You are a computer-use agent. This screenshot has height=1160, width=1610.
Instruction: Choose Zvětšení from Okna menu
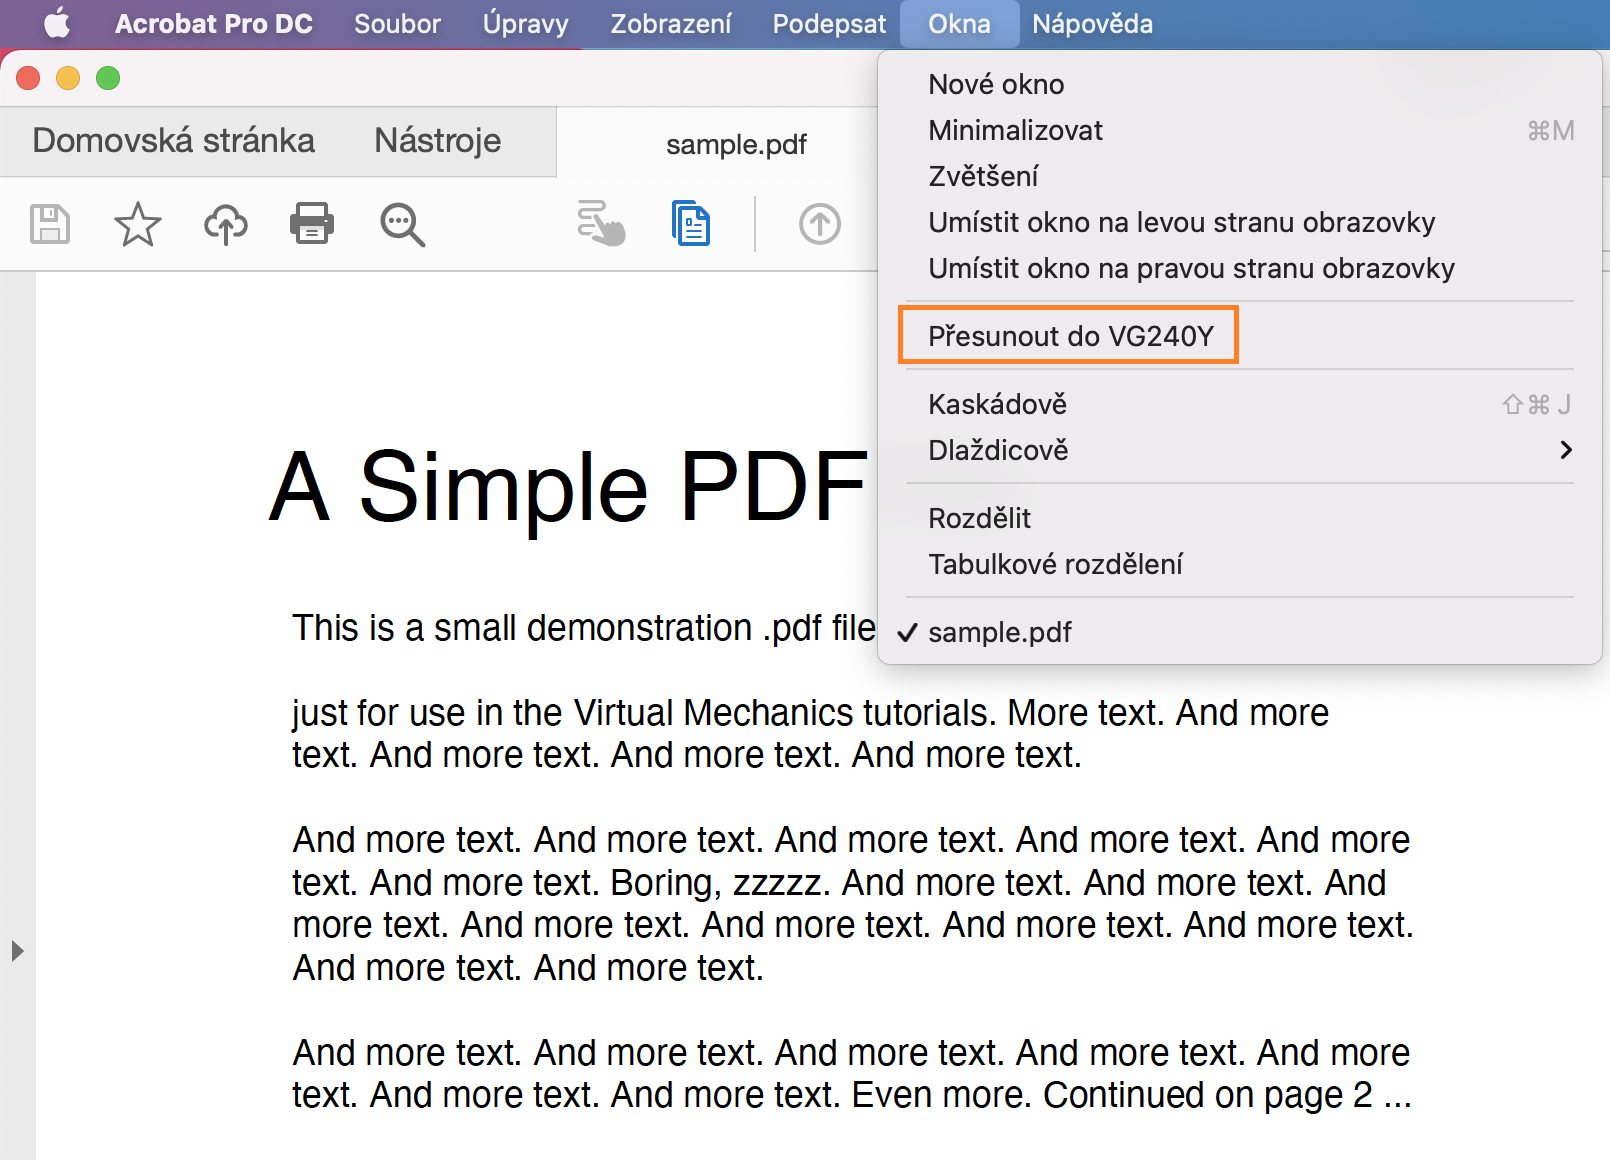(x=1240, y=176)
